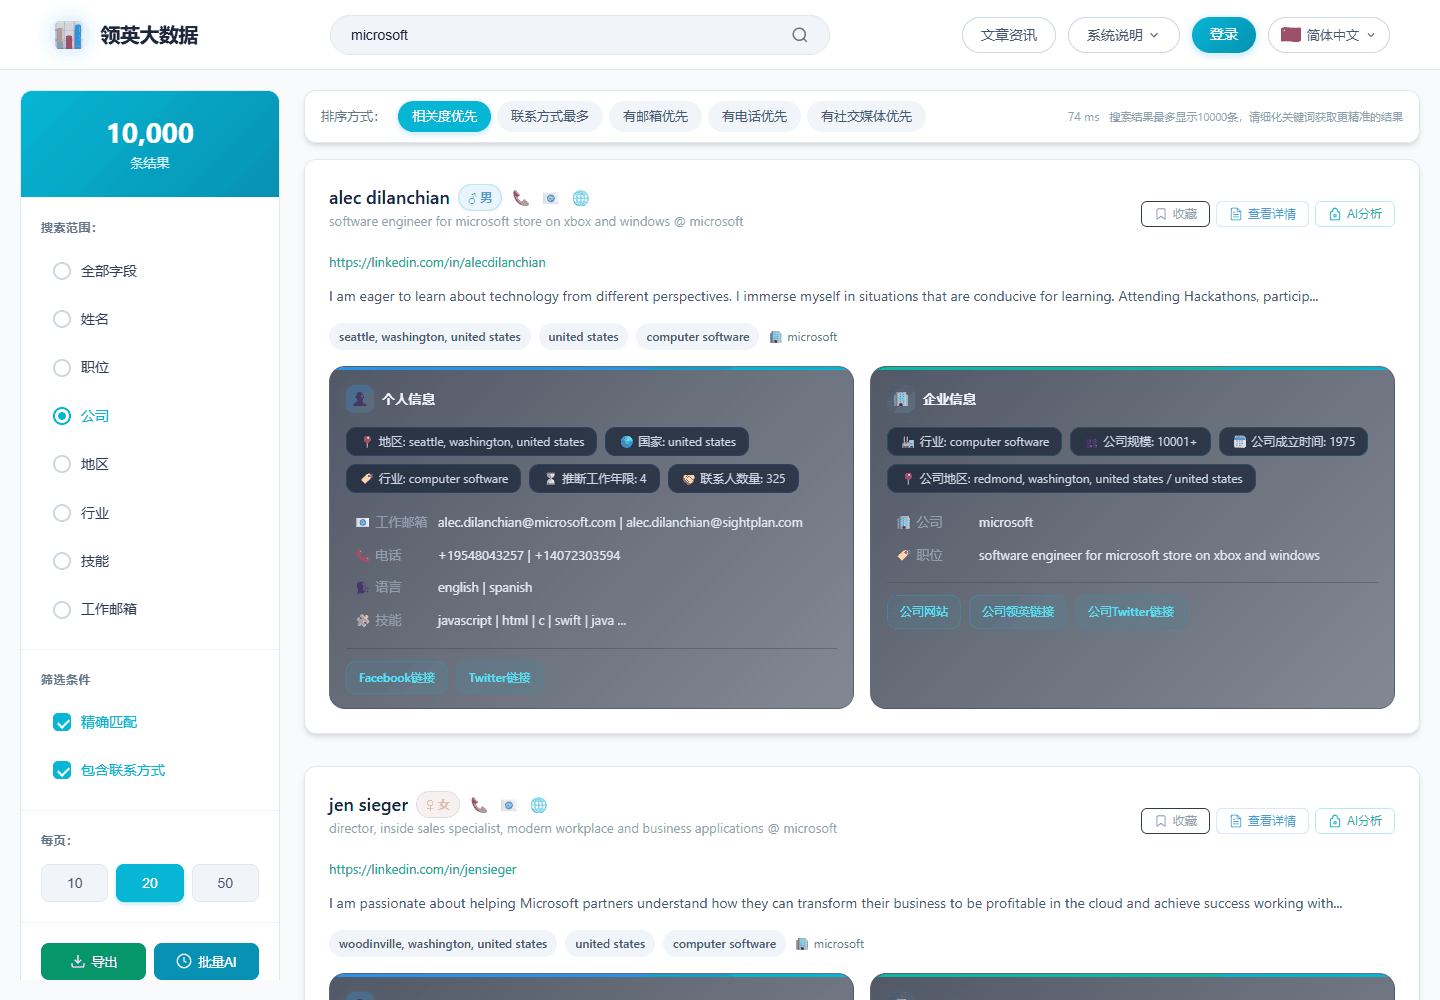Sort by 有社交媒体优先
Viewport: 1440px width, 1000px height.
[x=866, y=116]
